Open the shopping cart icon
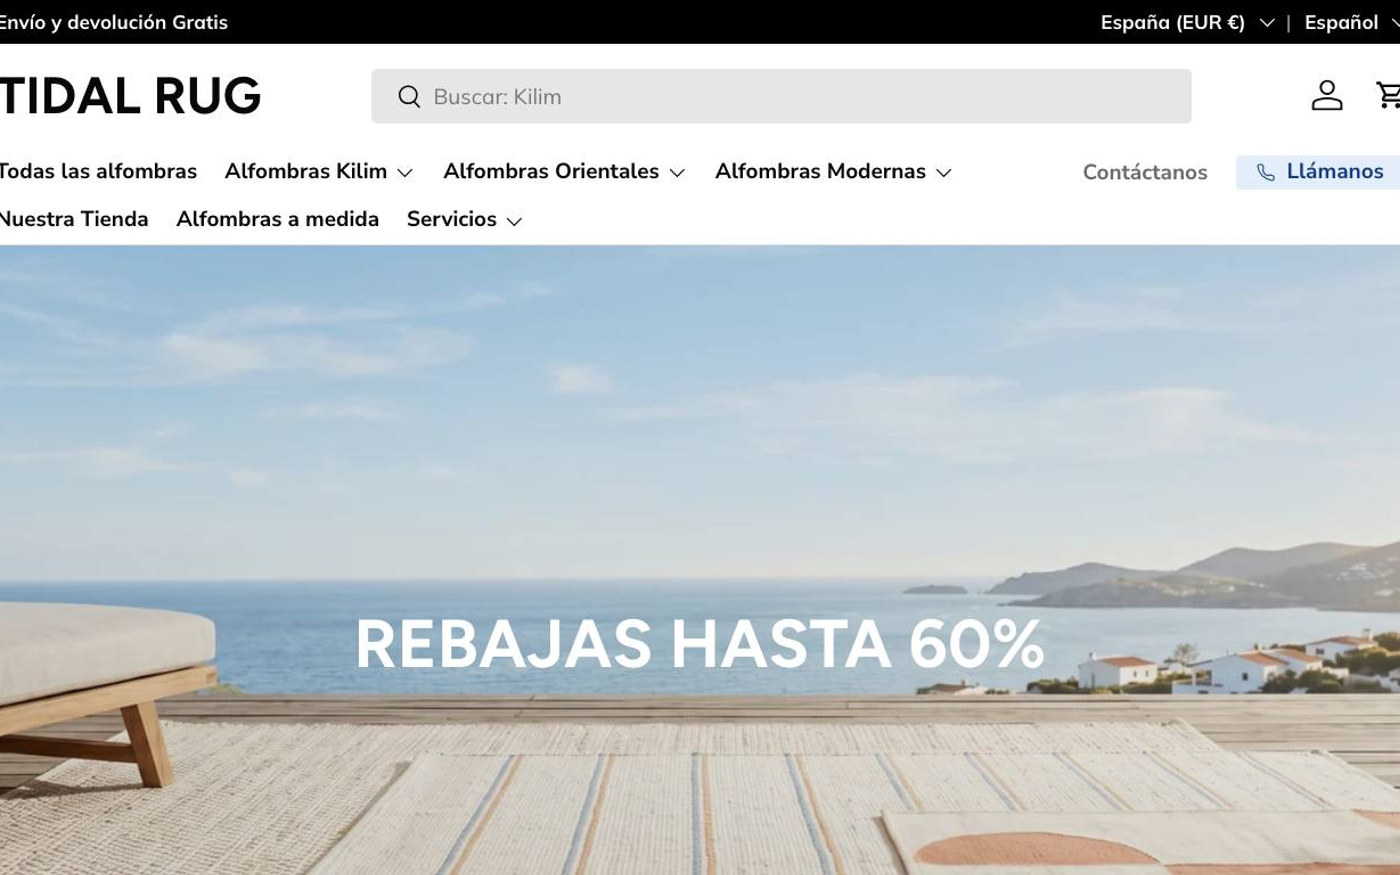1400x875 pixels. click(x=1388, y=95)
